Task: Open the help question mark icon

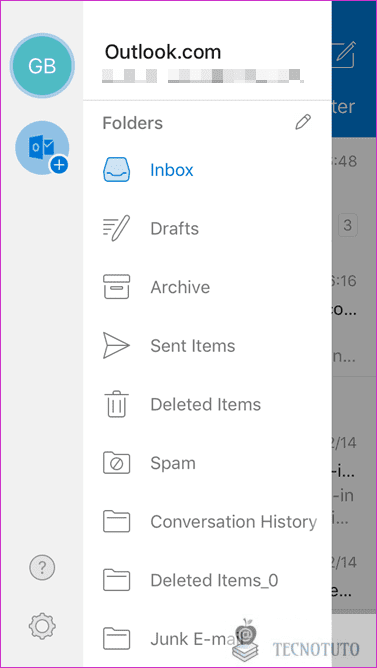Action: pos(42,567)
